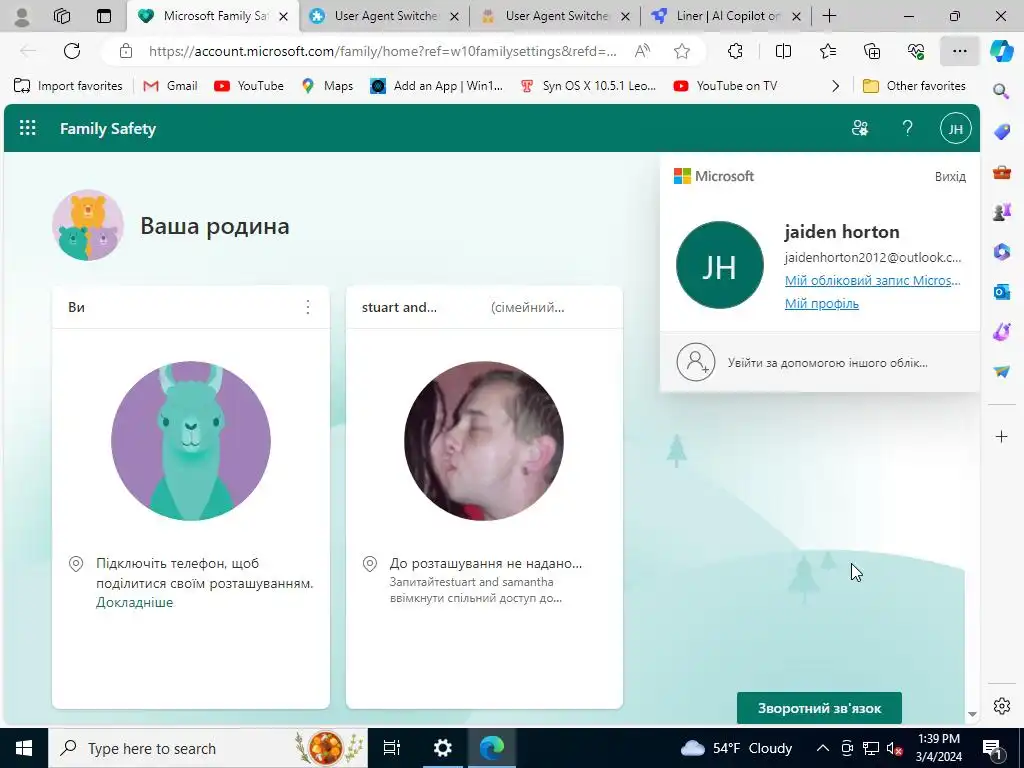Image resolution: width=1024 pixels, height=768 pixels.
Task: Open sidebar Microsoft 365 icon
Action: click(1001, 251)
